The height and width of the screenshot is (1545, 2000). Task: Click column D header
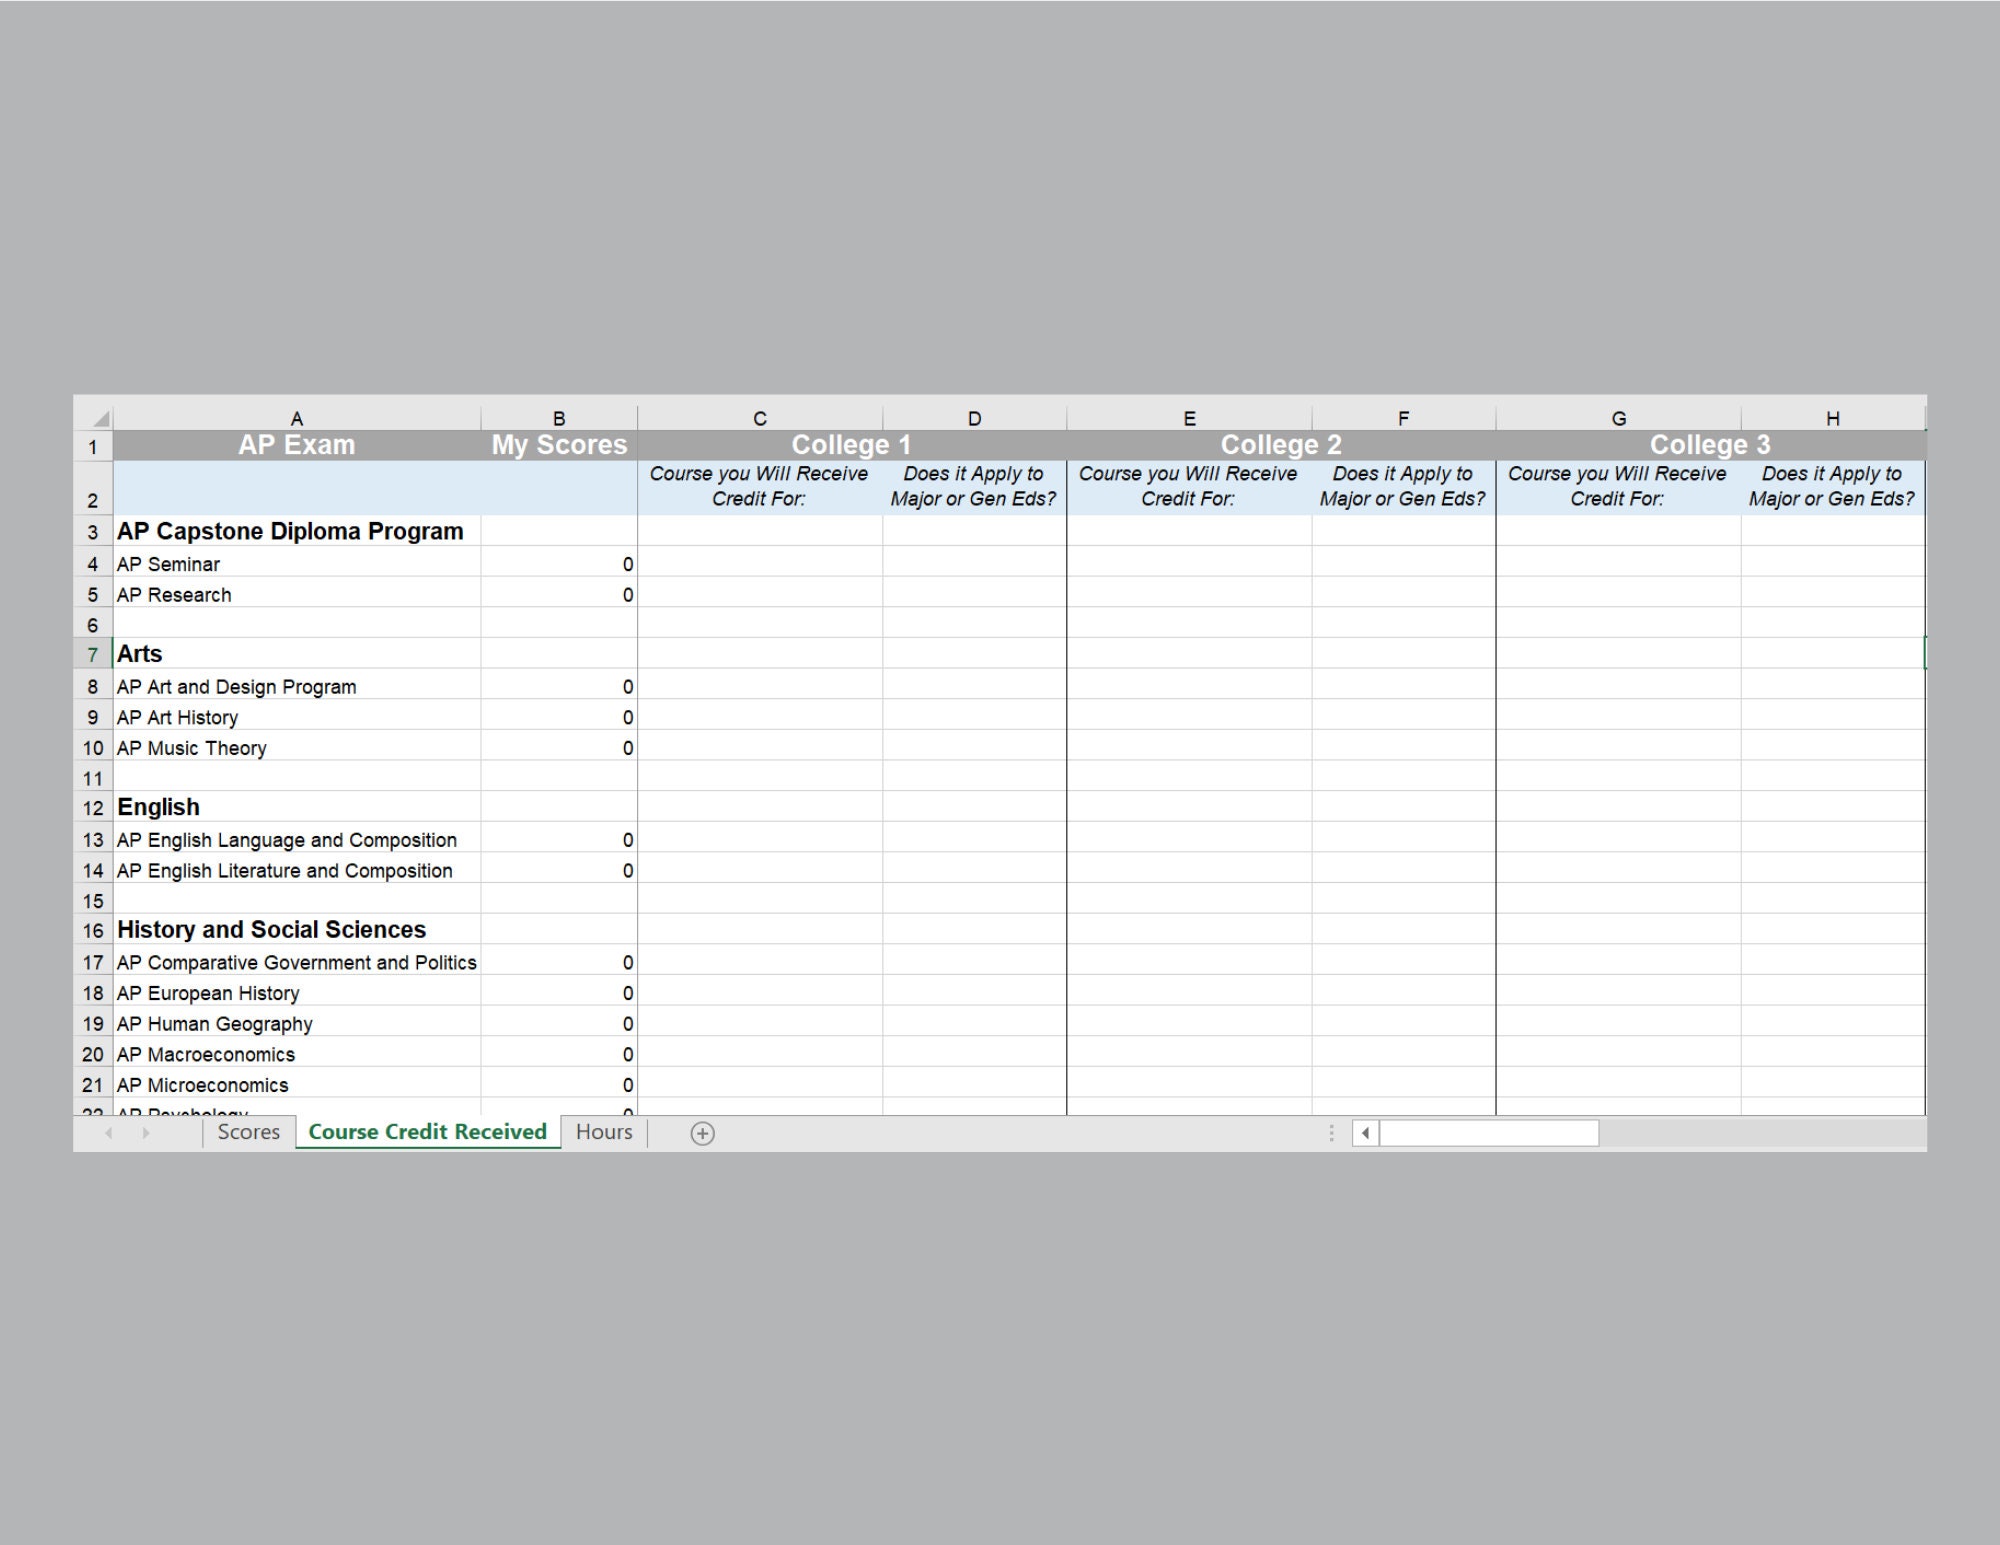[973, 417]
